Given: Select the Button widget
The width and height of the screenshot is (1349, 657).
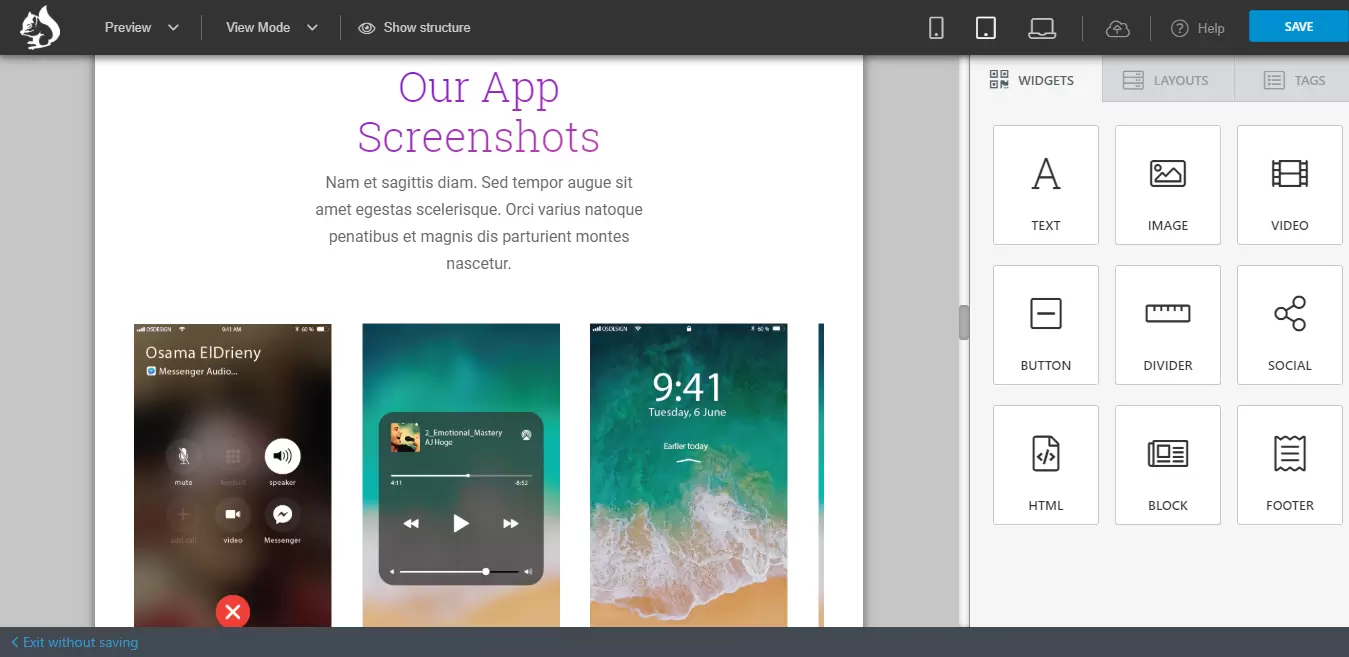Looking at the screenshot, I should tap(1045, 325).
